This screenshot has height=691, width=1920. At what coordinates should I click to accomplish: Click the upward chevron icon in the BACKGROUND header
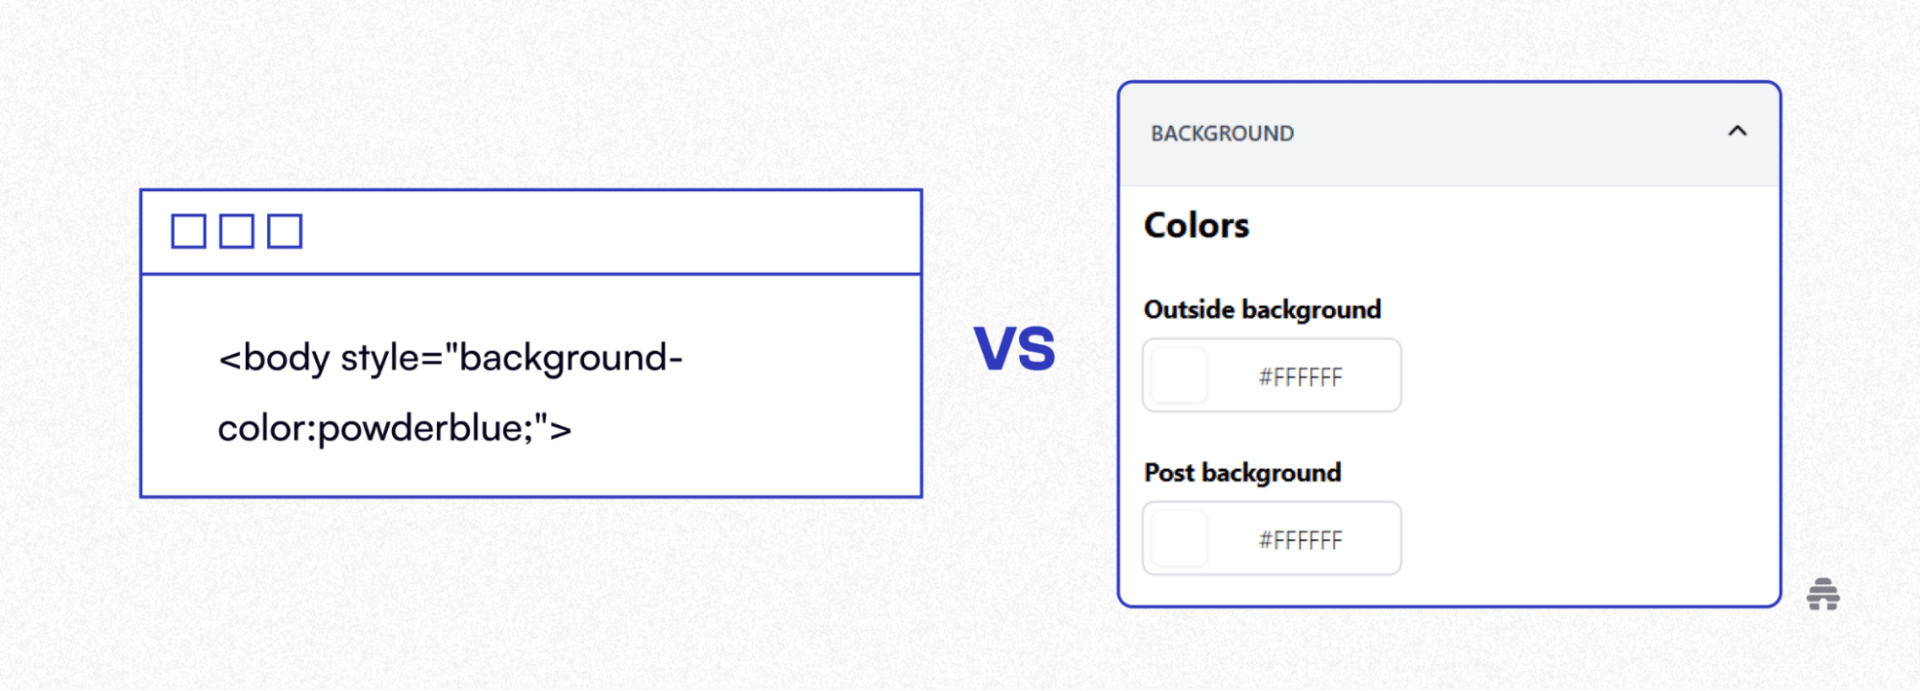click(x=1737, y=131)
